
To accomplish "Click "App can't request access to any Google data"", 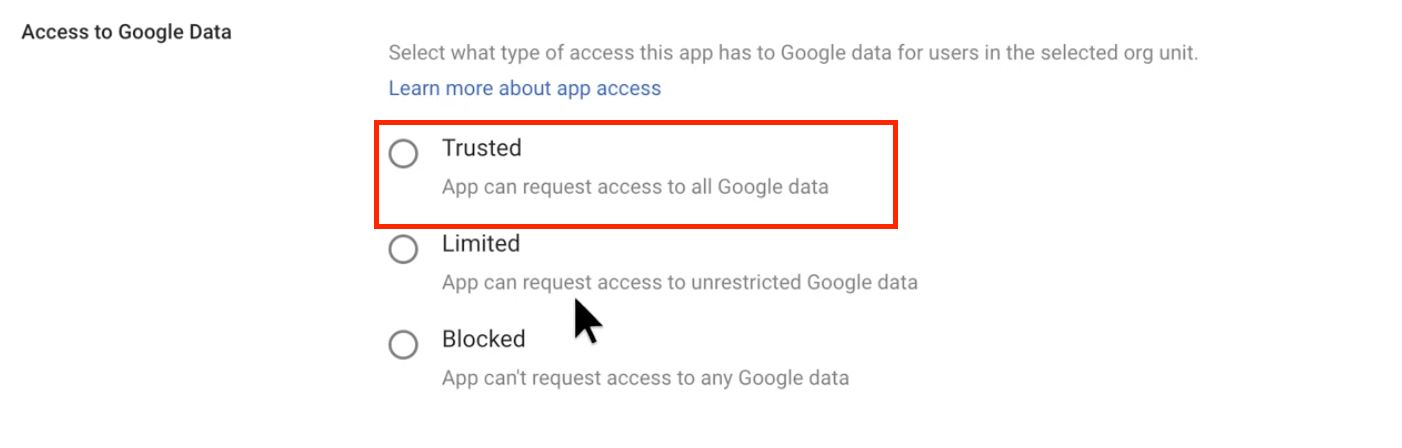I will tap(645, 378).
